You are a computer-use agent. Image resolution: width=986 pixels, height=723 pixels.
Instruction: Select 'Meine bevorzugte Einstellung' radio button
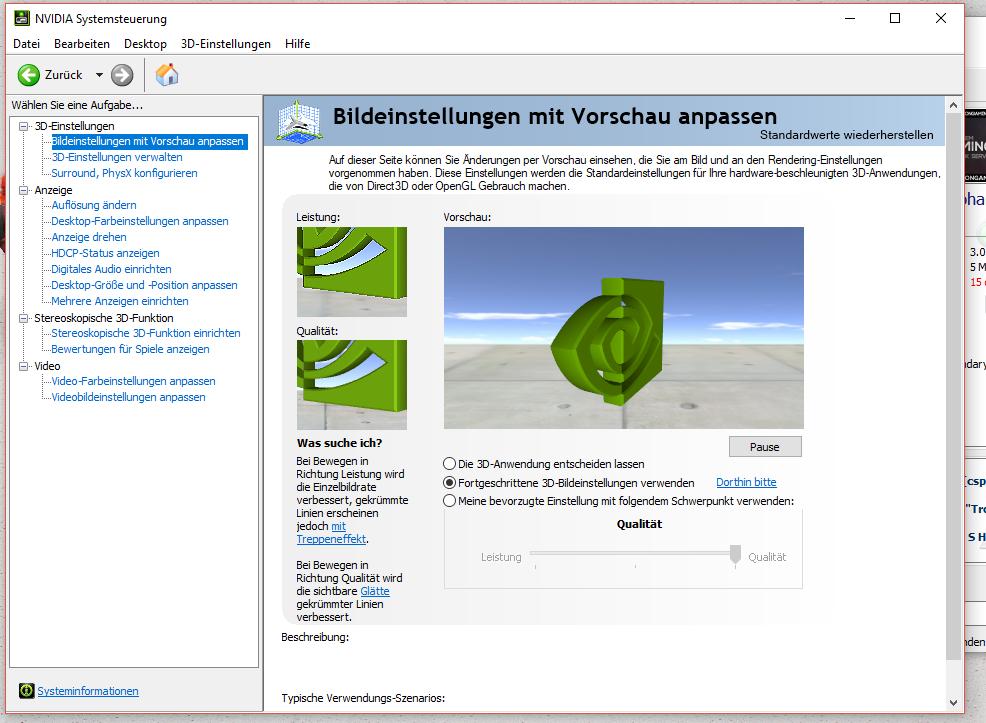[449, 501]
